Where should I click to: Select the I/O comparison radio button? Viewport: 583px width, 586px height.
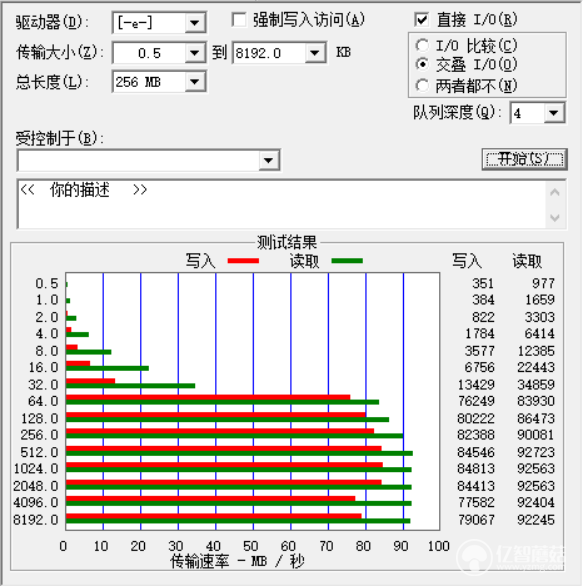422,45
